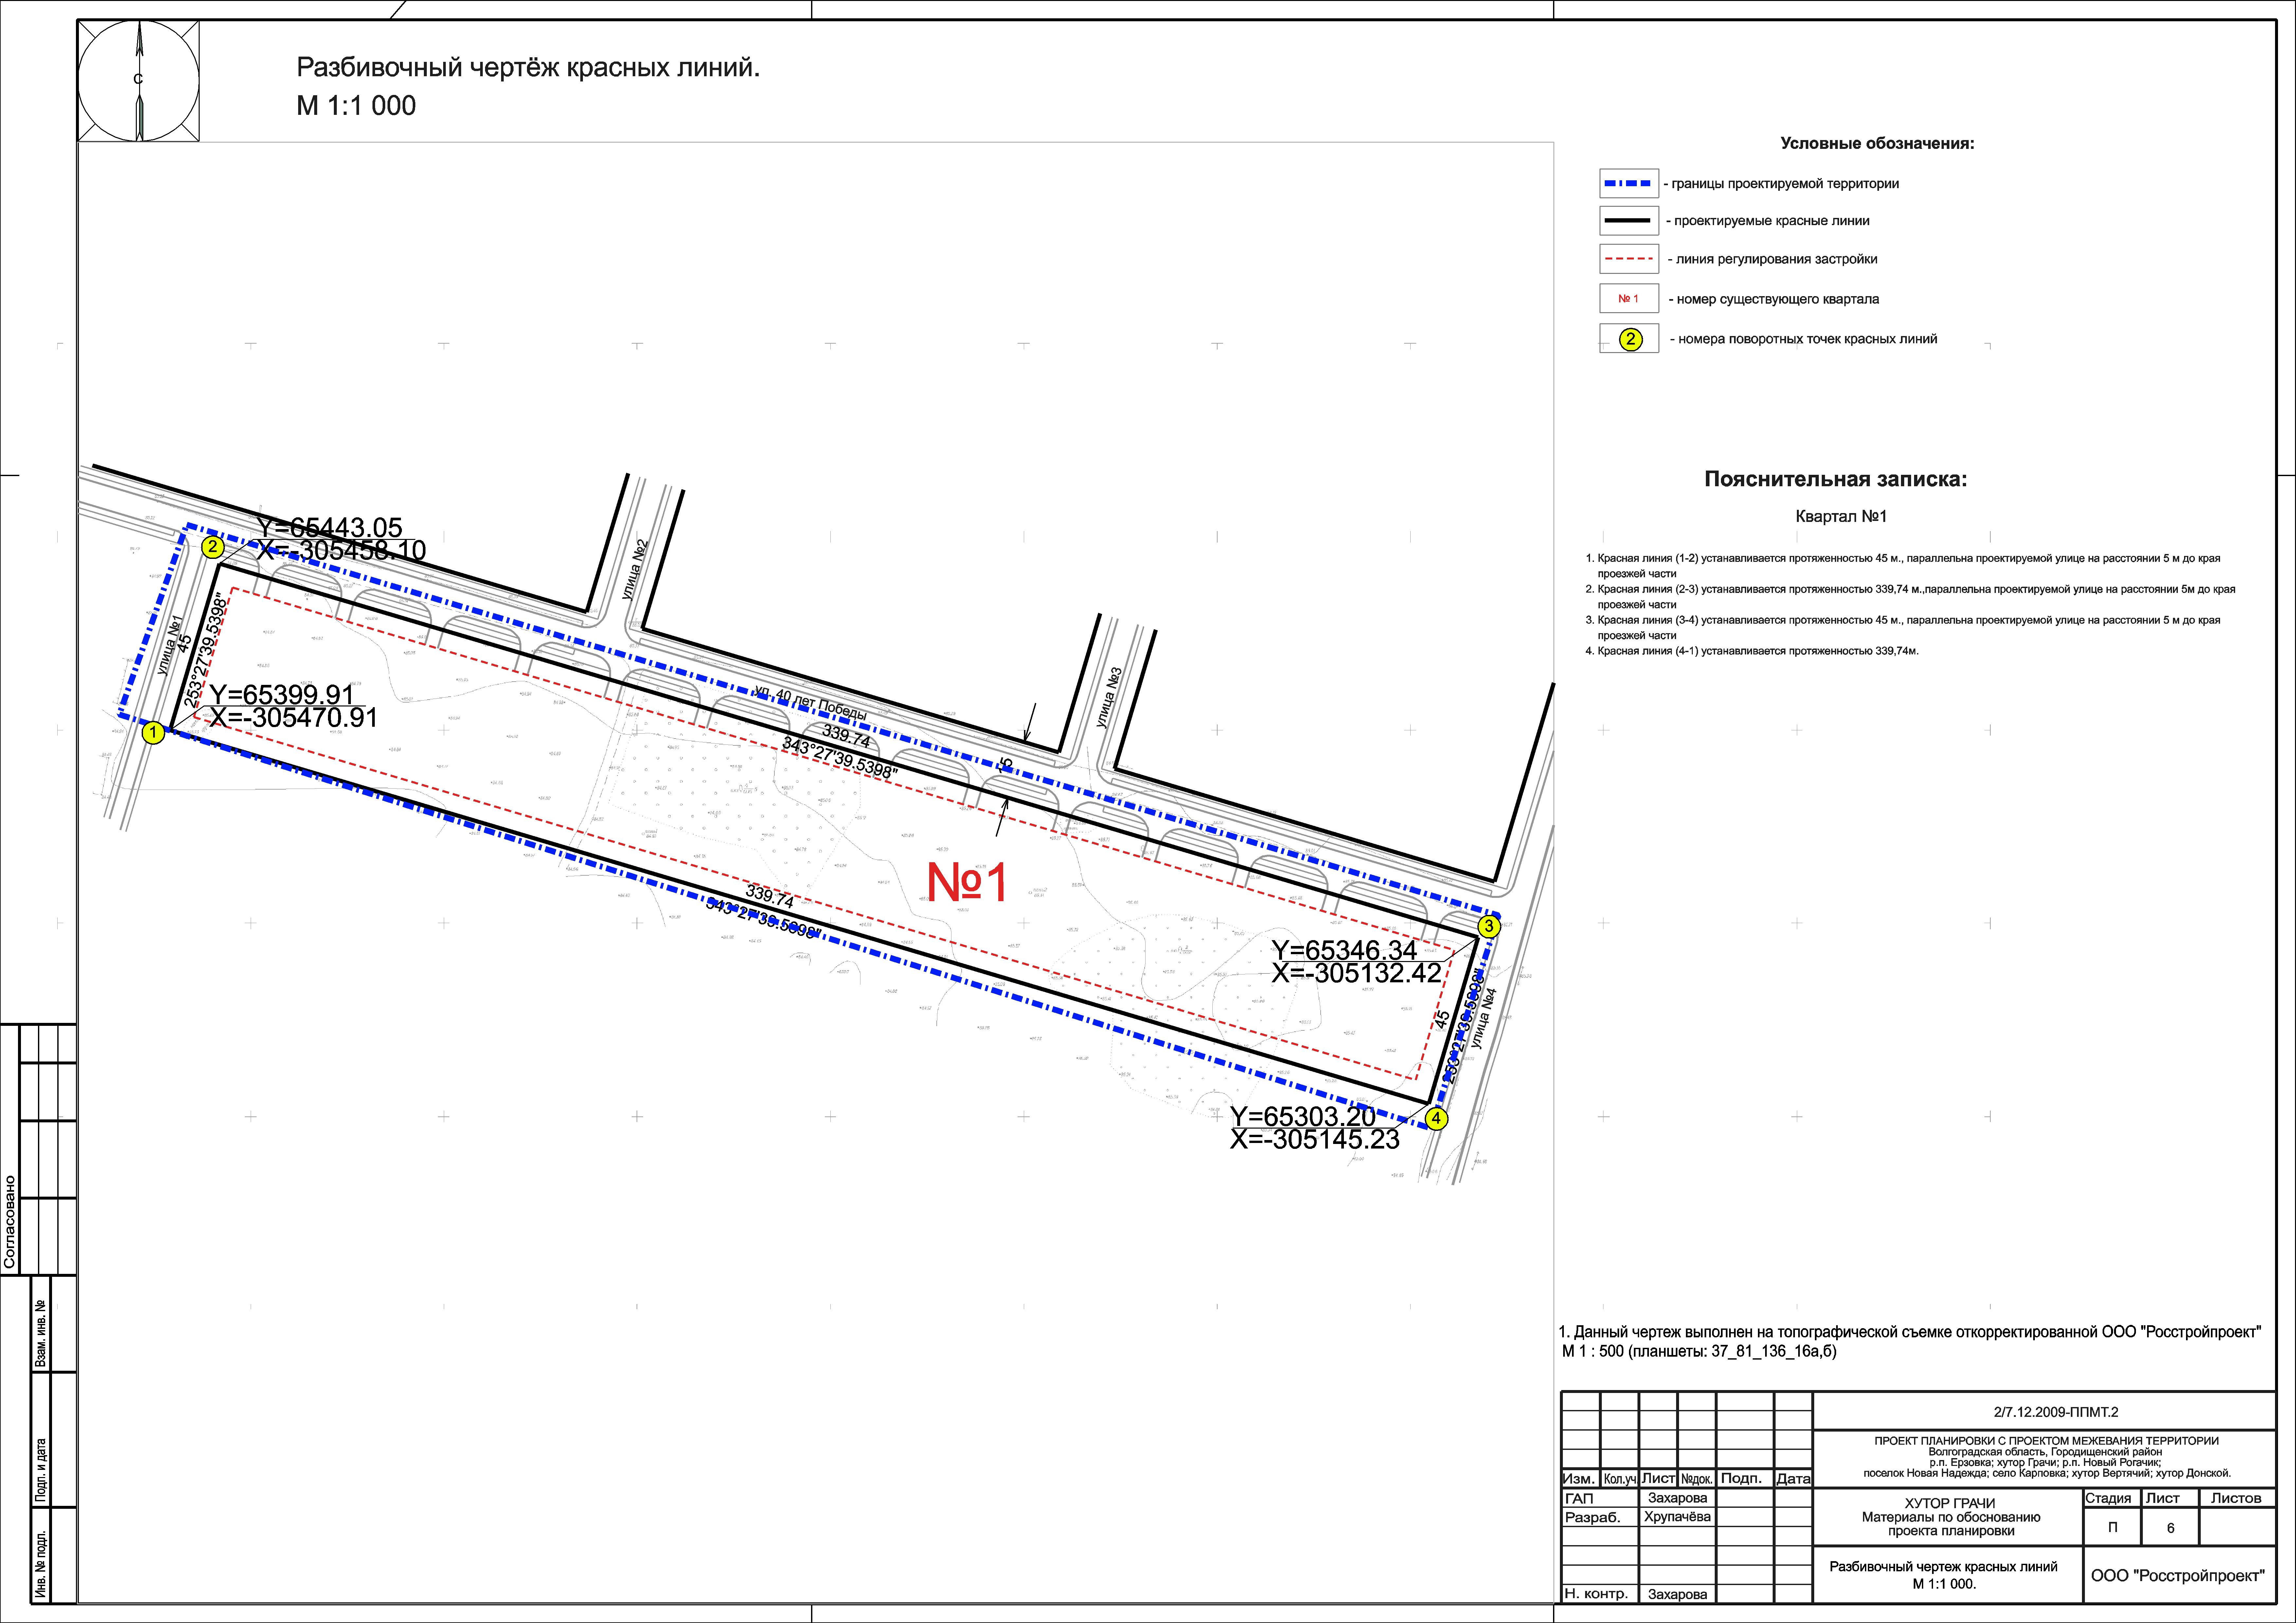This screenshot has height=1623, width=2296.
Task: Select yellow turning point marker 4
Action: [x=1436, y=1119]
